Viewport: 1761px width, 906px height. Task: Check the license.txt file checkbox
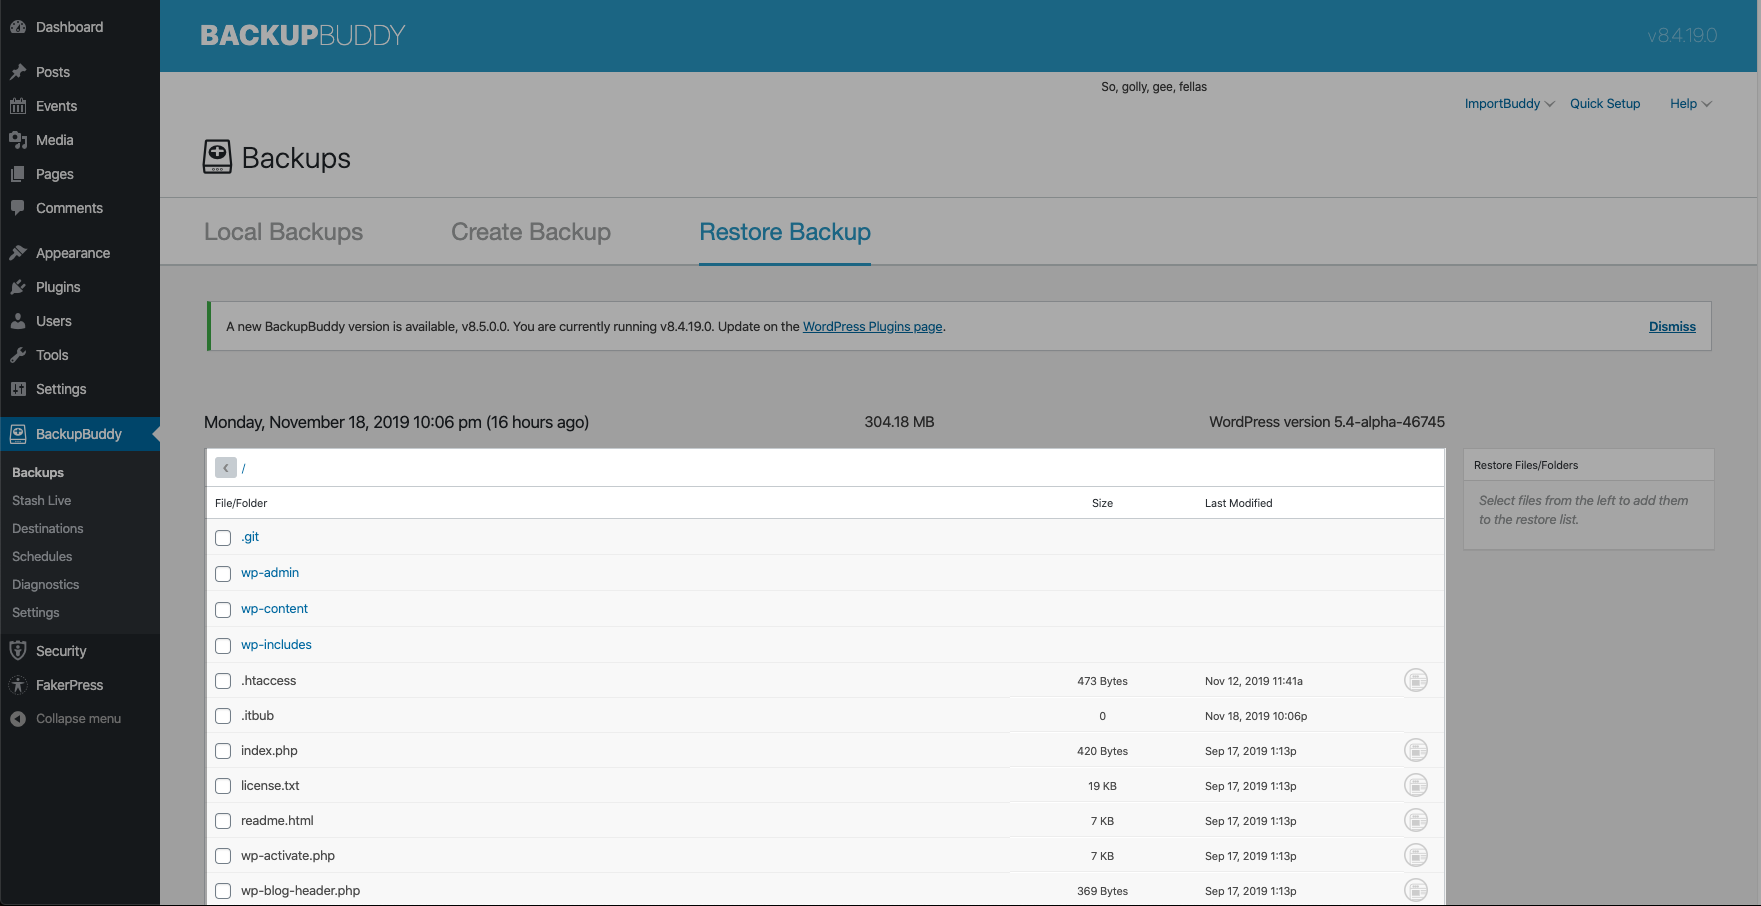[x=223, y=786]
